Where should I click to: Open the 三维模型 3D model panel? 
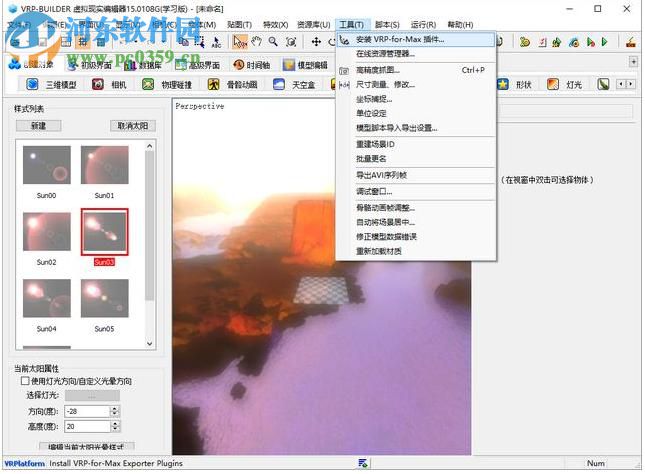coord(51,84)
